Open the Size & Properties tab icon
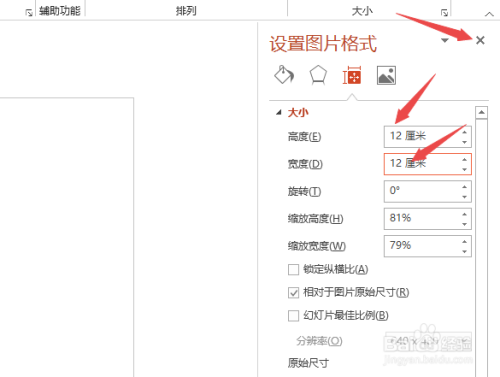The width and height of the screenshot is (500, 377). pyautogui.click(x=352, y=75)
